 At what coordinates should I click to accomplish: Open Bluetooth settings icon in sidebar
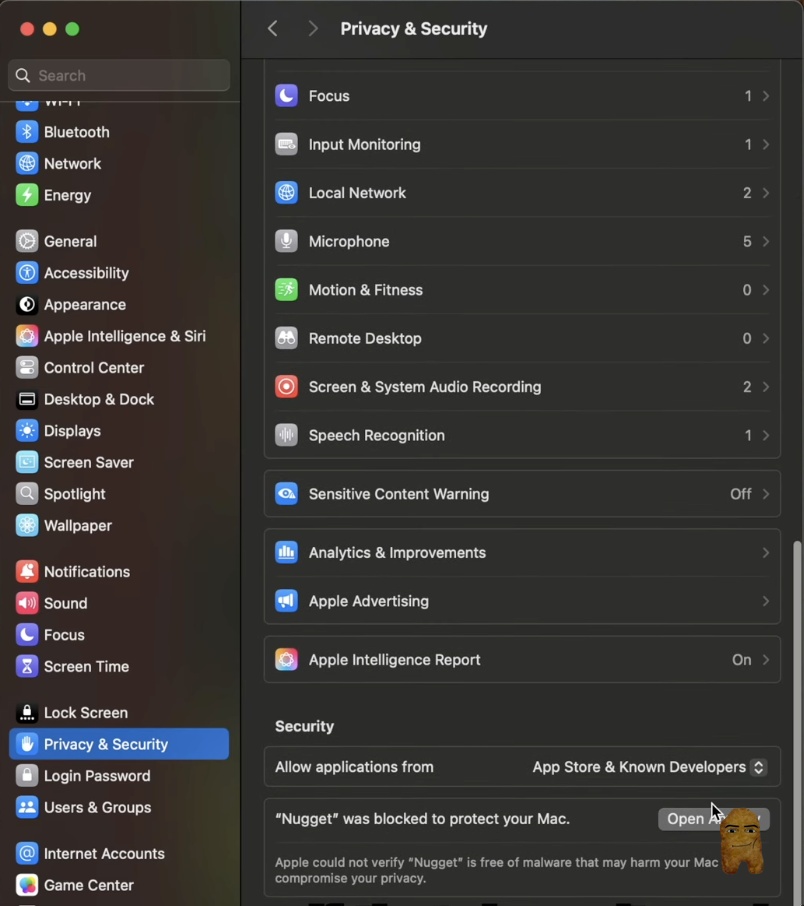click(27, 132)
